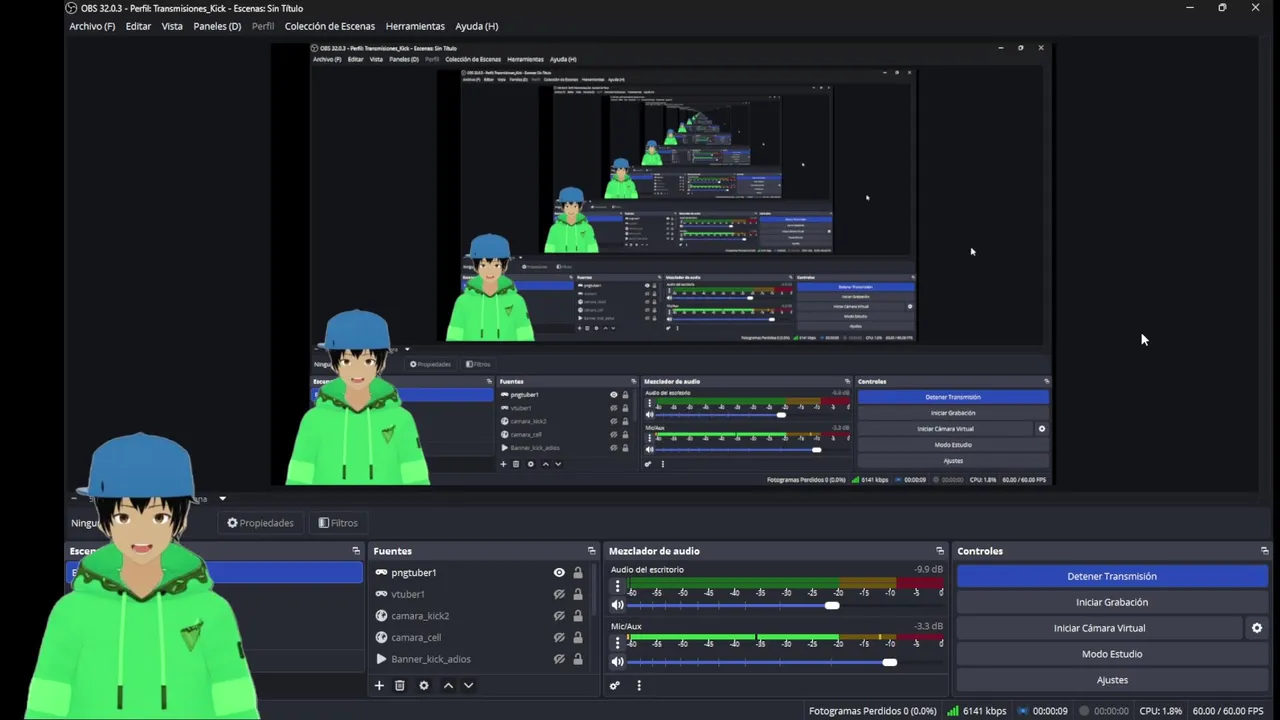Screen dimensions: 1280x720
Task: Click the vtuber1 game-capture source icon
Action: point(381,594)
